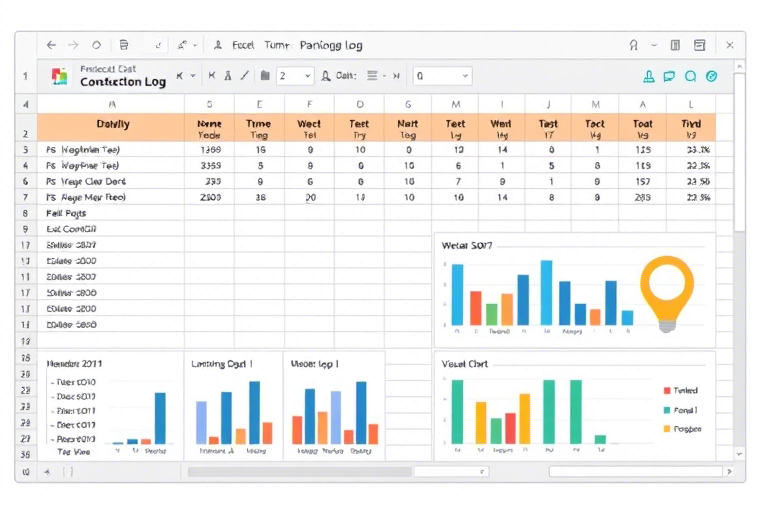768x512 pixels.
Task: Select the cell showing 157
Action: pyautogui.click(x=642, y=182)
